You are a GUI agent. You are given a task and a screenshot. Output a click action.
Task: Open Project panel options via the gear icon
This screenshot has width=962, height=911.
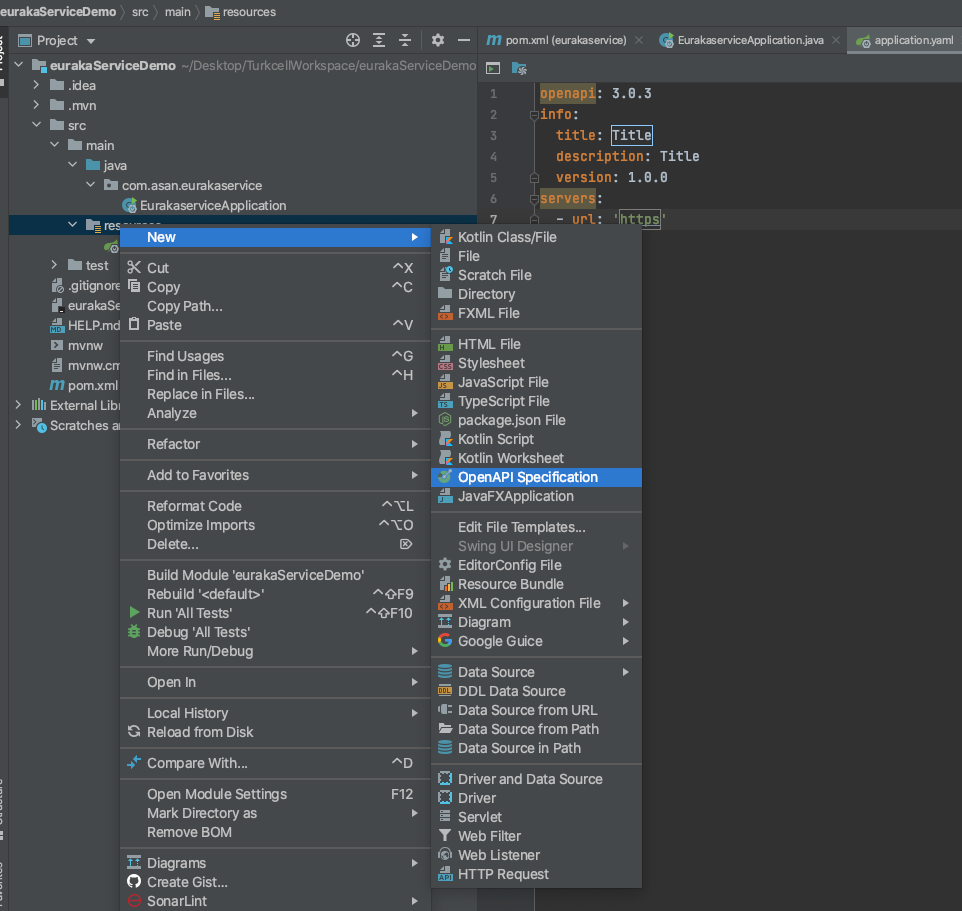437,38
